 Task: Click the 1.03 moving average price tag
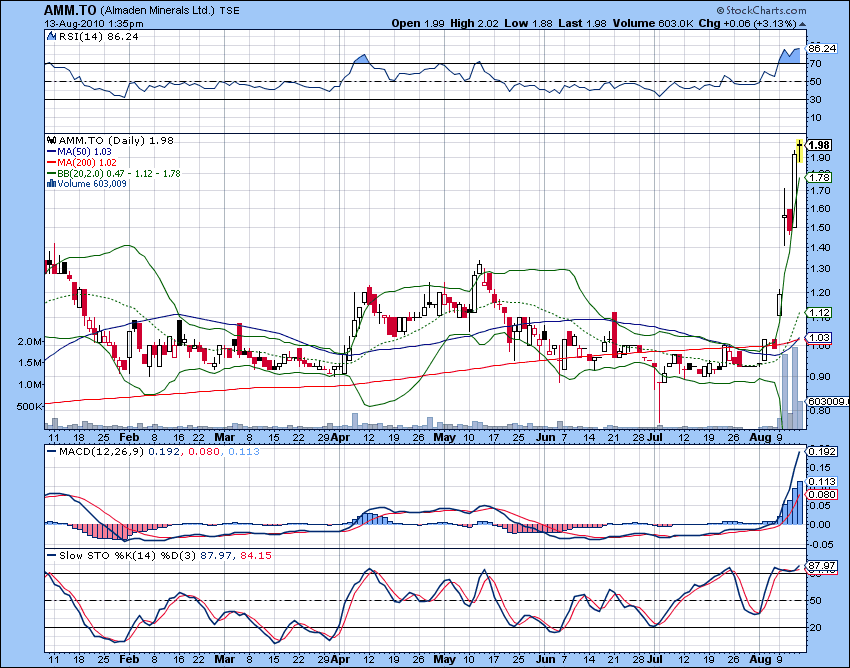pyautogui.click(x=819, y=337)
